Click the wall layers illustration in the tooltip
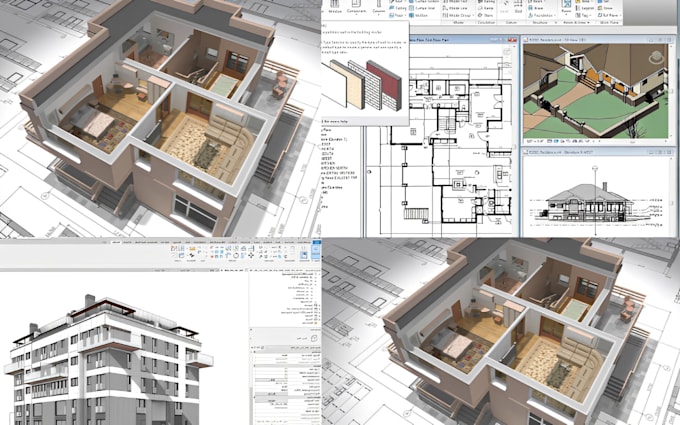Screen dimensions: 680x425 point(363,85)
